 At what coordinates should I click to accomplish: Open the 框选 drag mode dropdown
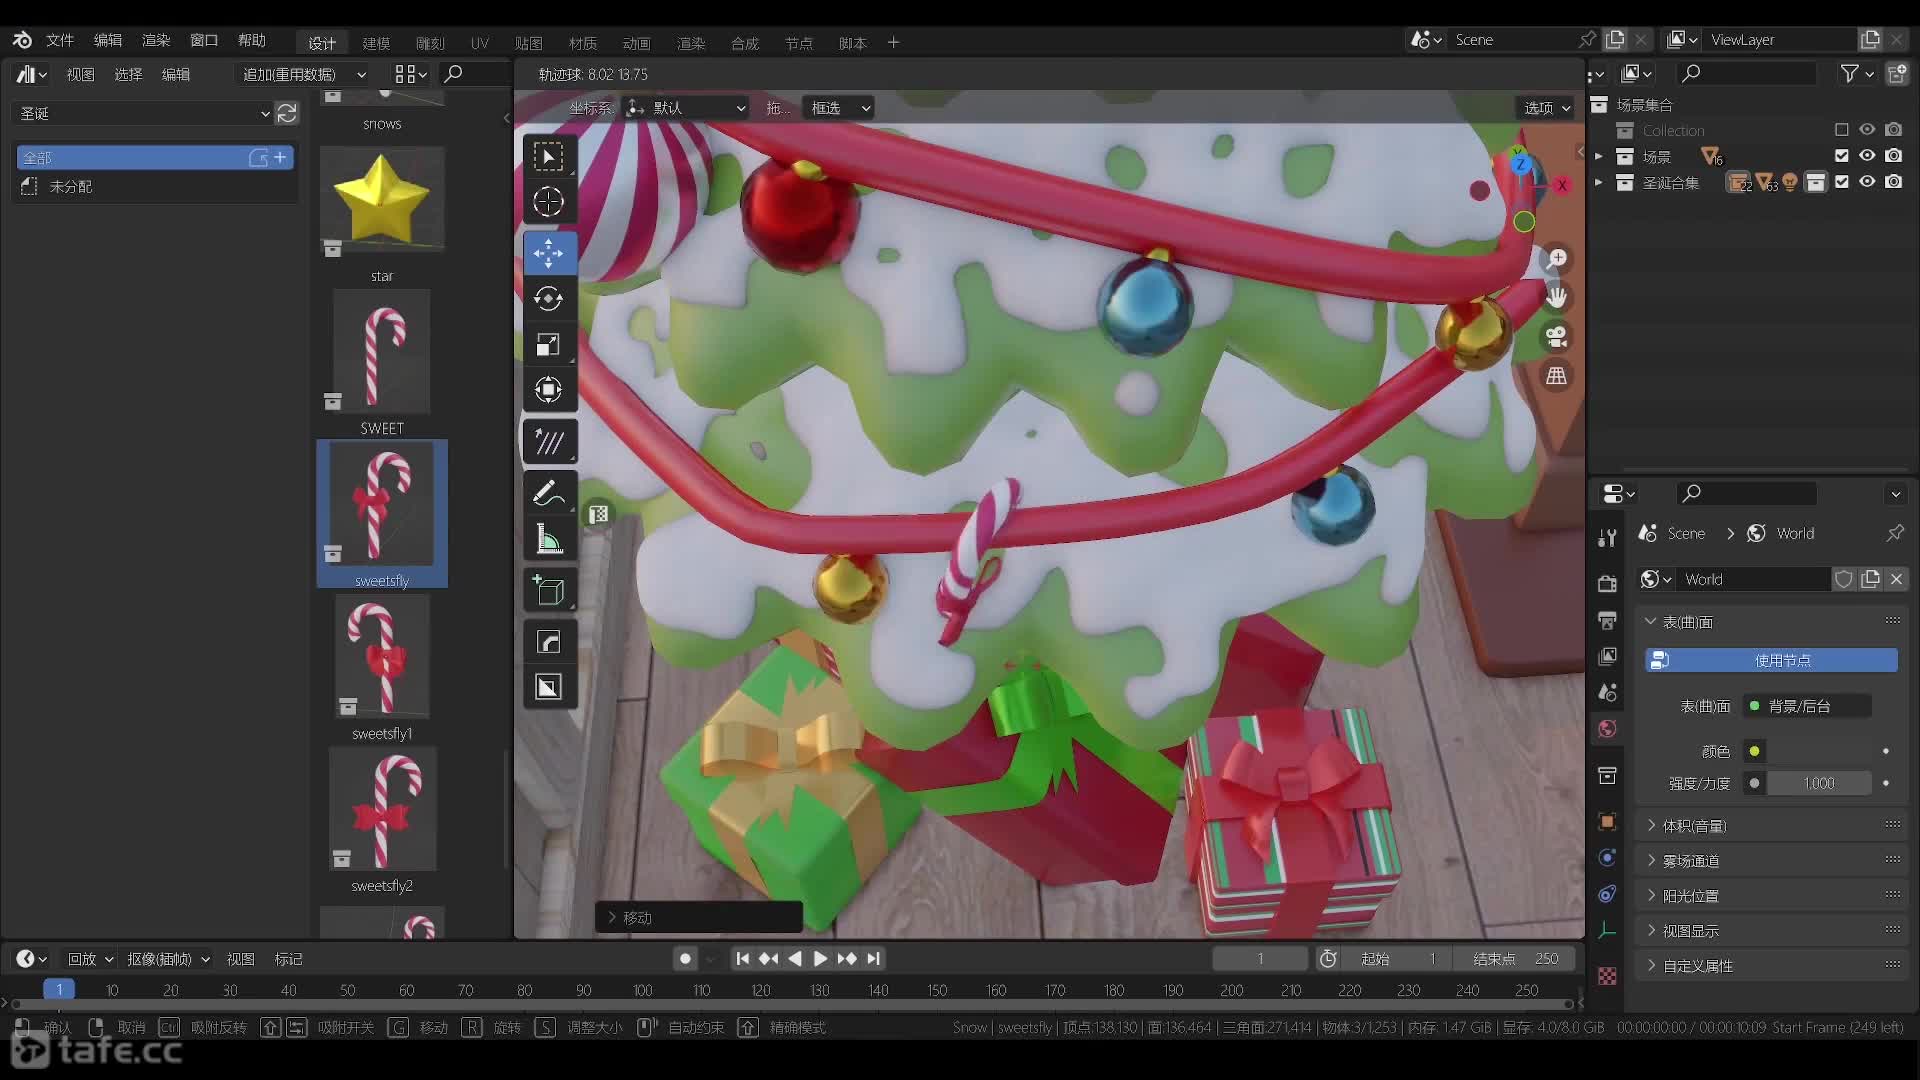pos(839,108)
